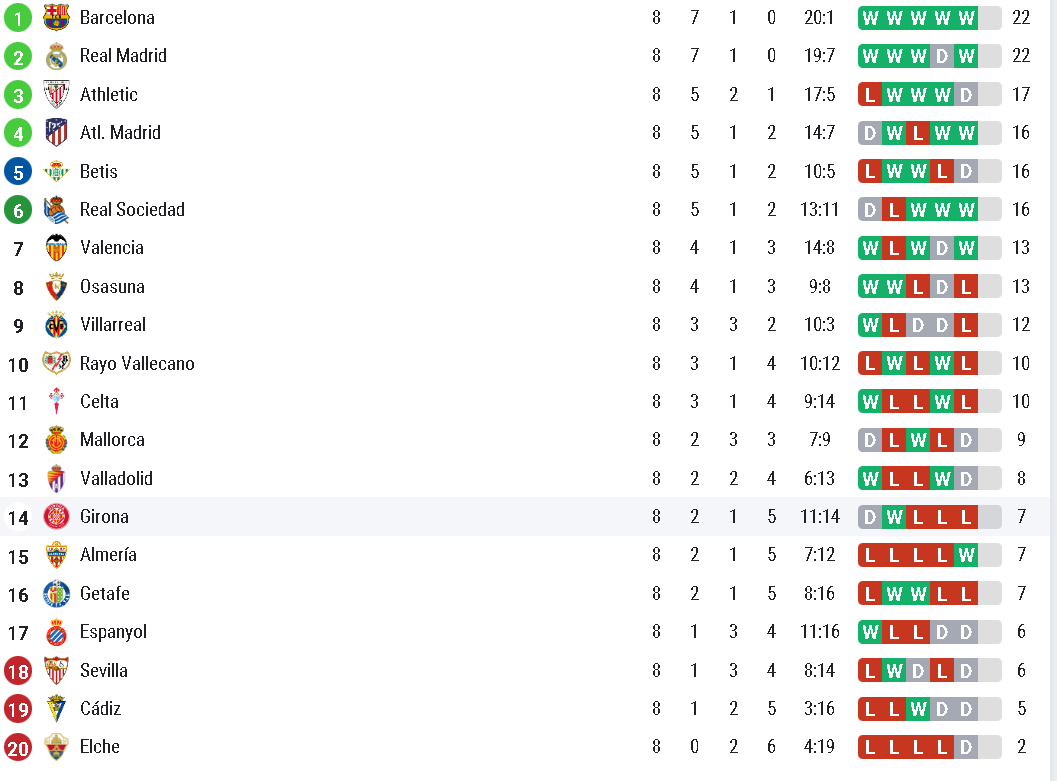The image size is (1057, 781).
Task: Click the Elche club crest
Action: pyautogui.click(x=56, y=747)
